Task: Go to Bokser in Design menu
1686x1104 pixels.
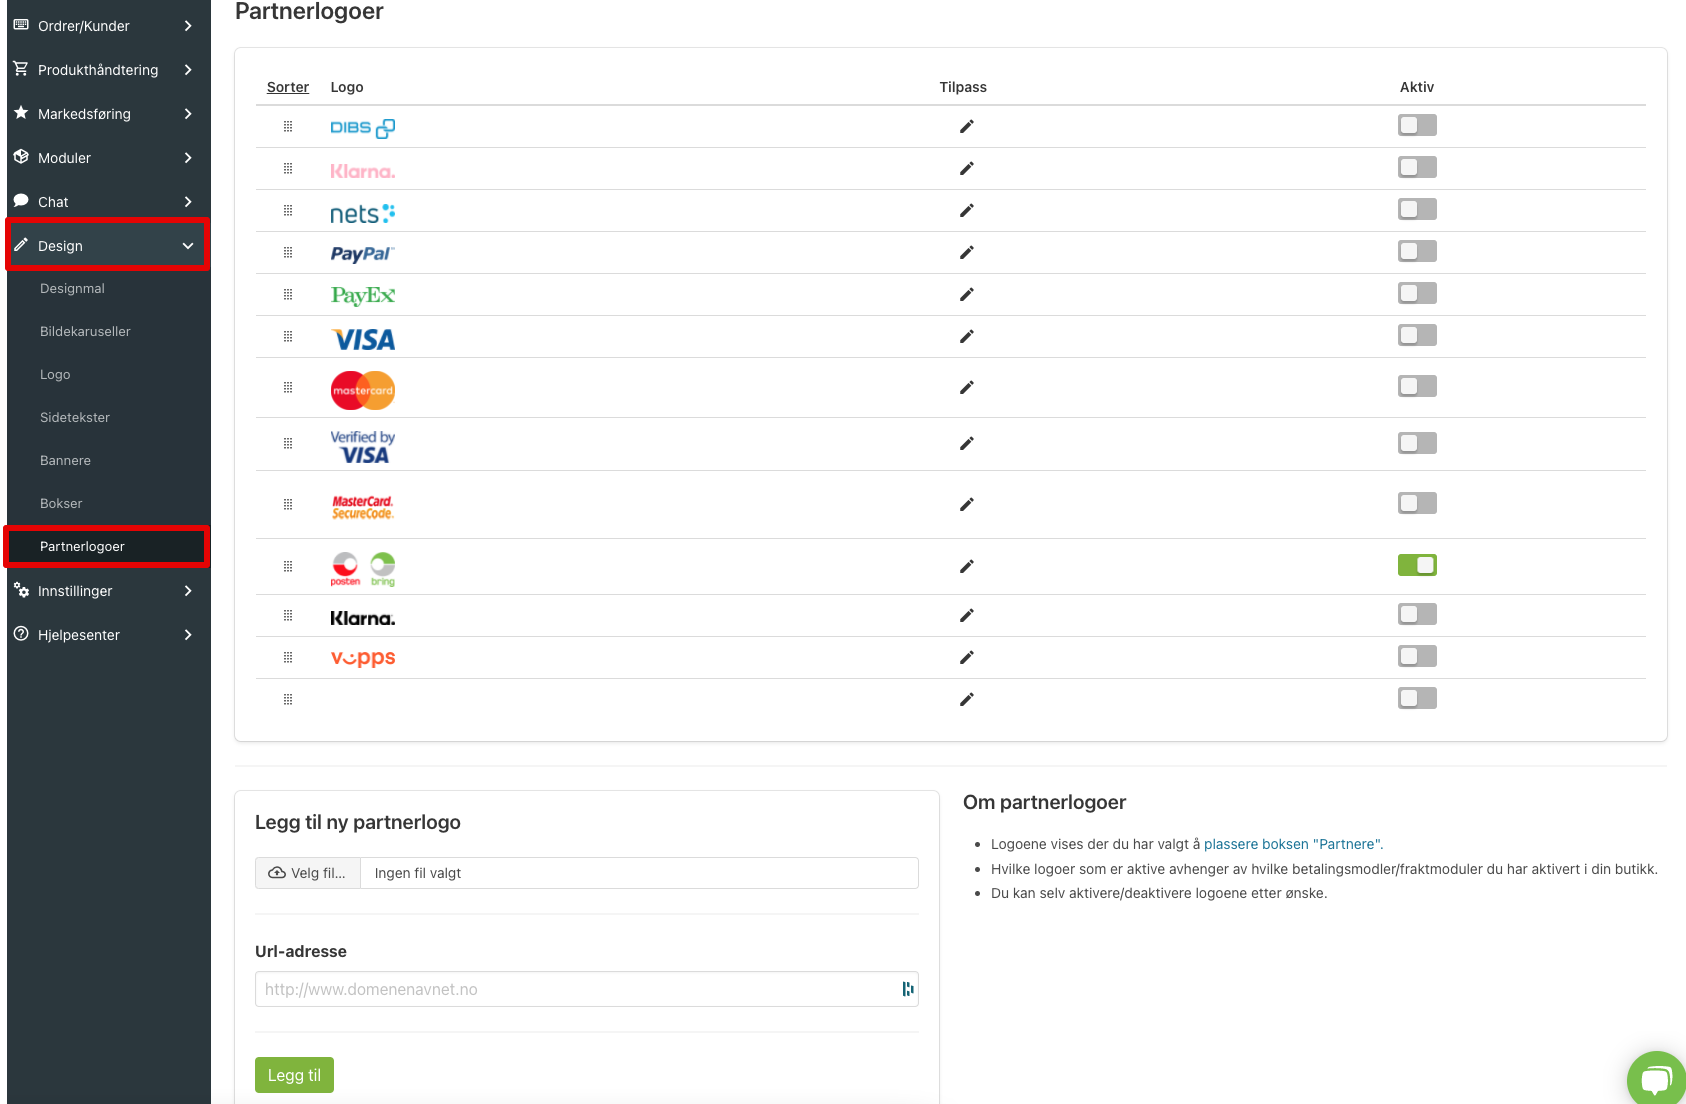Action: point(61,504)
